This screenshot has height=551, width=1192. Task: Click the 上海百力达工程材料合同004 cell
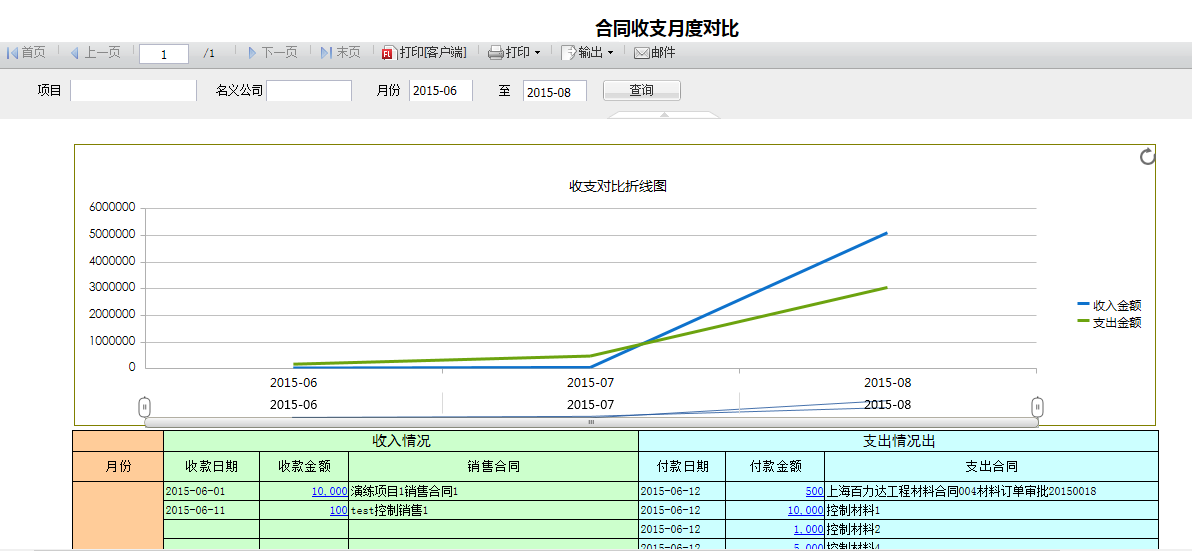[991, 492]
